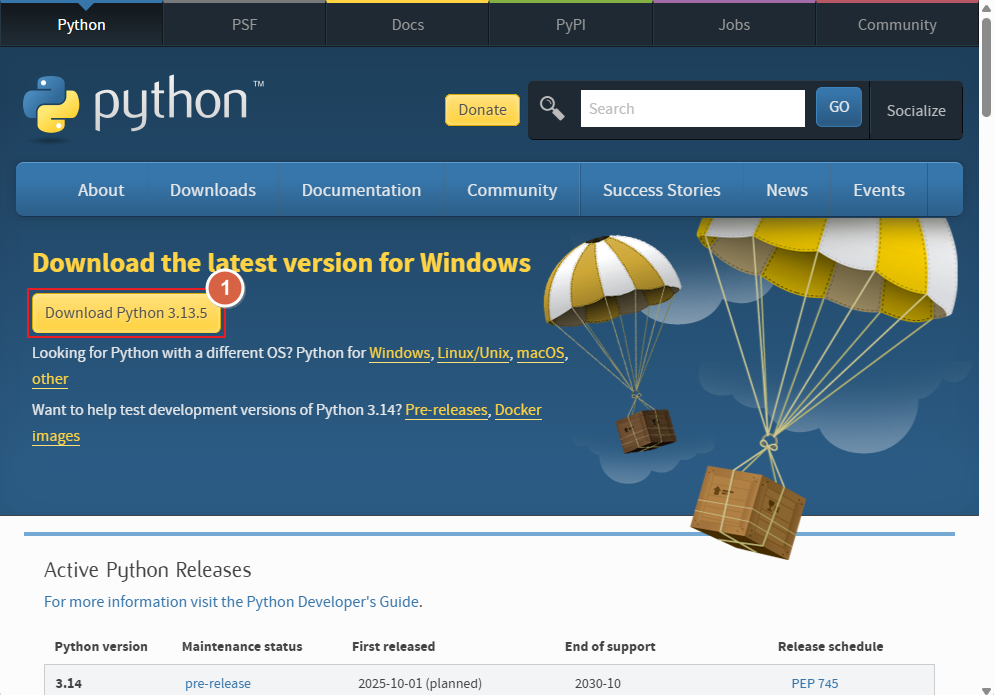Screen dimensions: 994x695
Task: Open Community in main navigation bar
Action: pyautogui.click(x=512, y=190)
